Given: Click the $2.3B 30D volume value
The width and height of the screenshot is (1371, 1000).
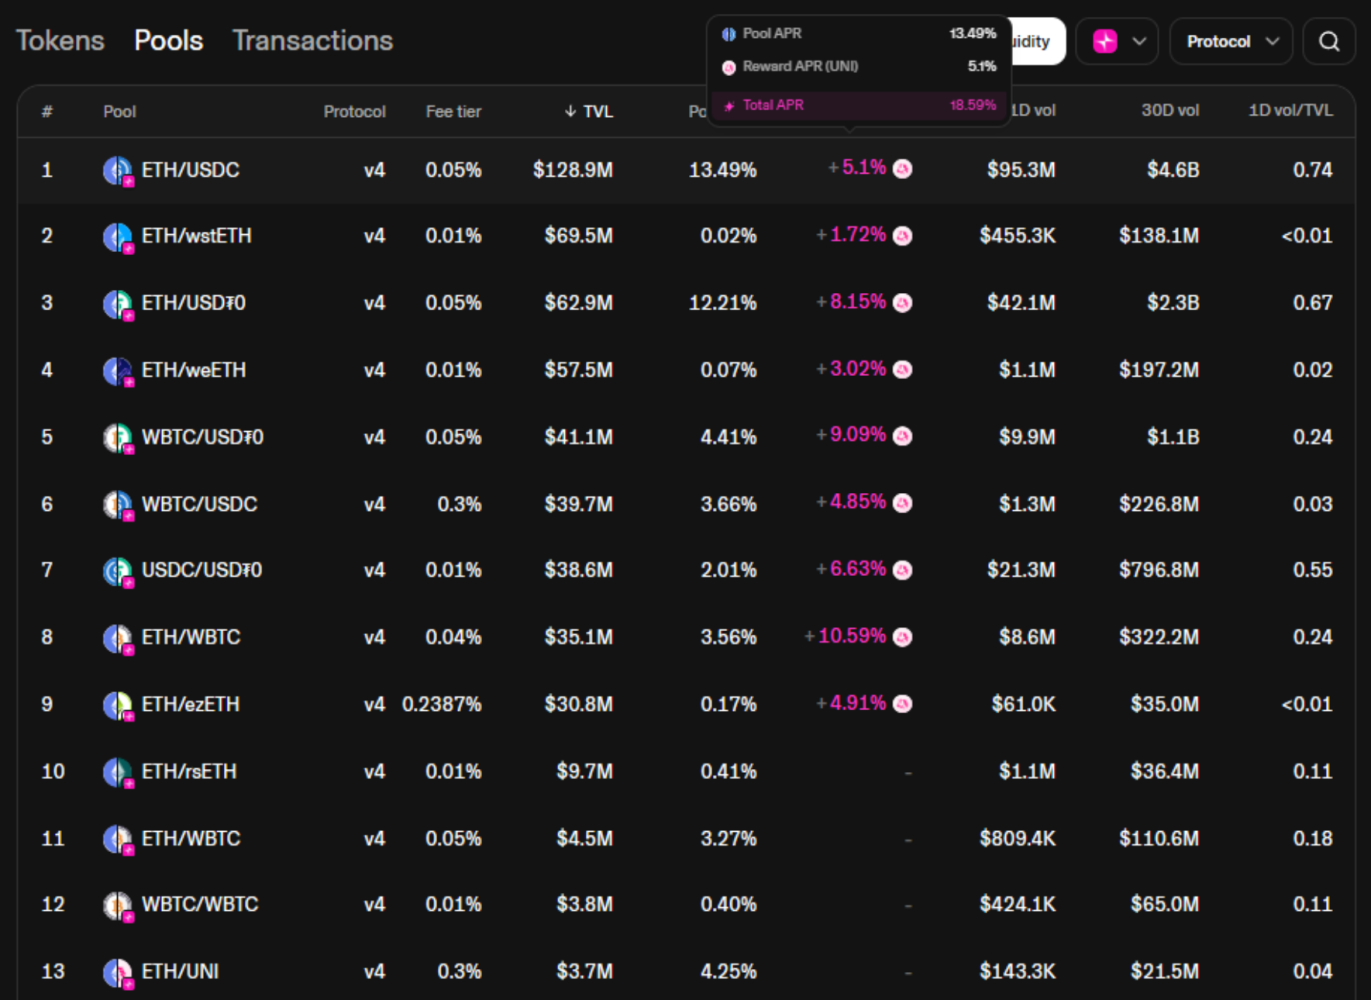Looking at the screenshot, I should click(x=1173, y=303).
